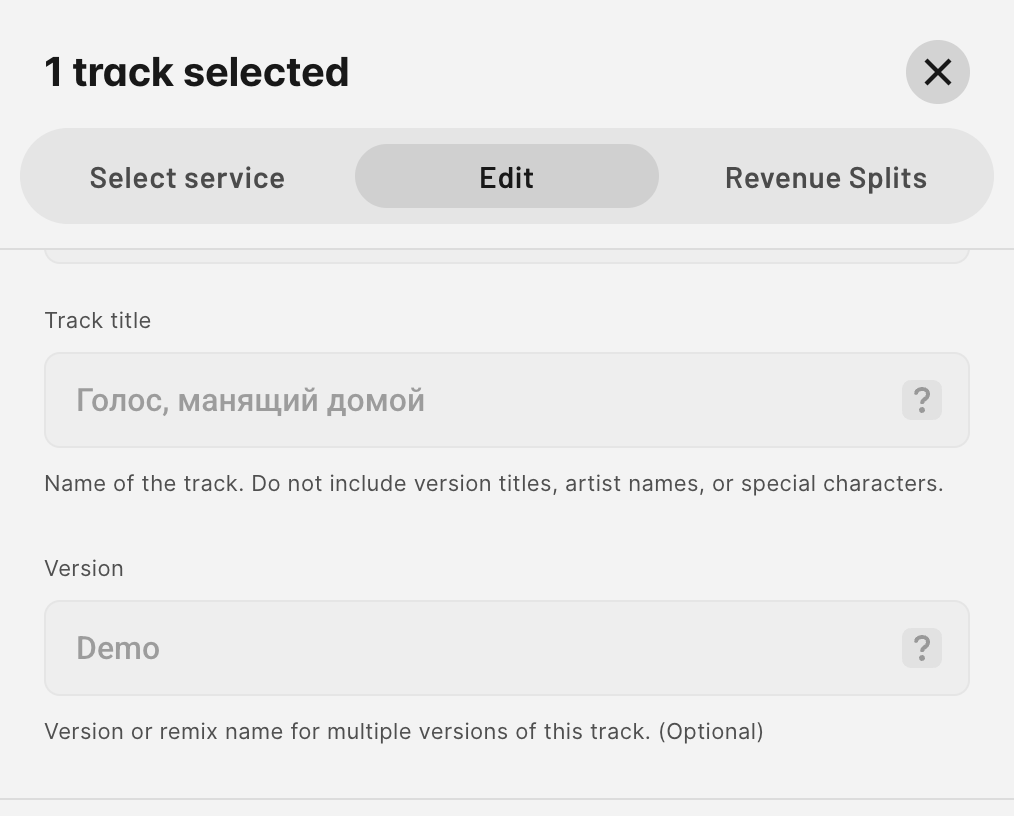The image size is (1014, 816).
Task: Click the "1 track selected" heading
Action: coord(197,72)
